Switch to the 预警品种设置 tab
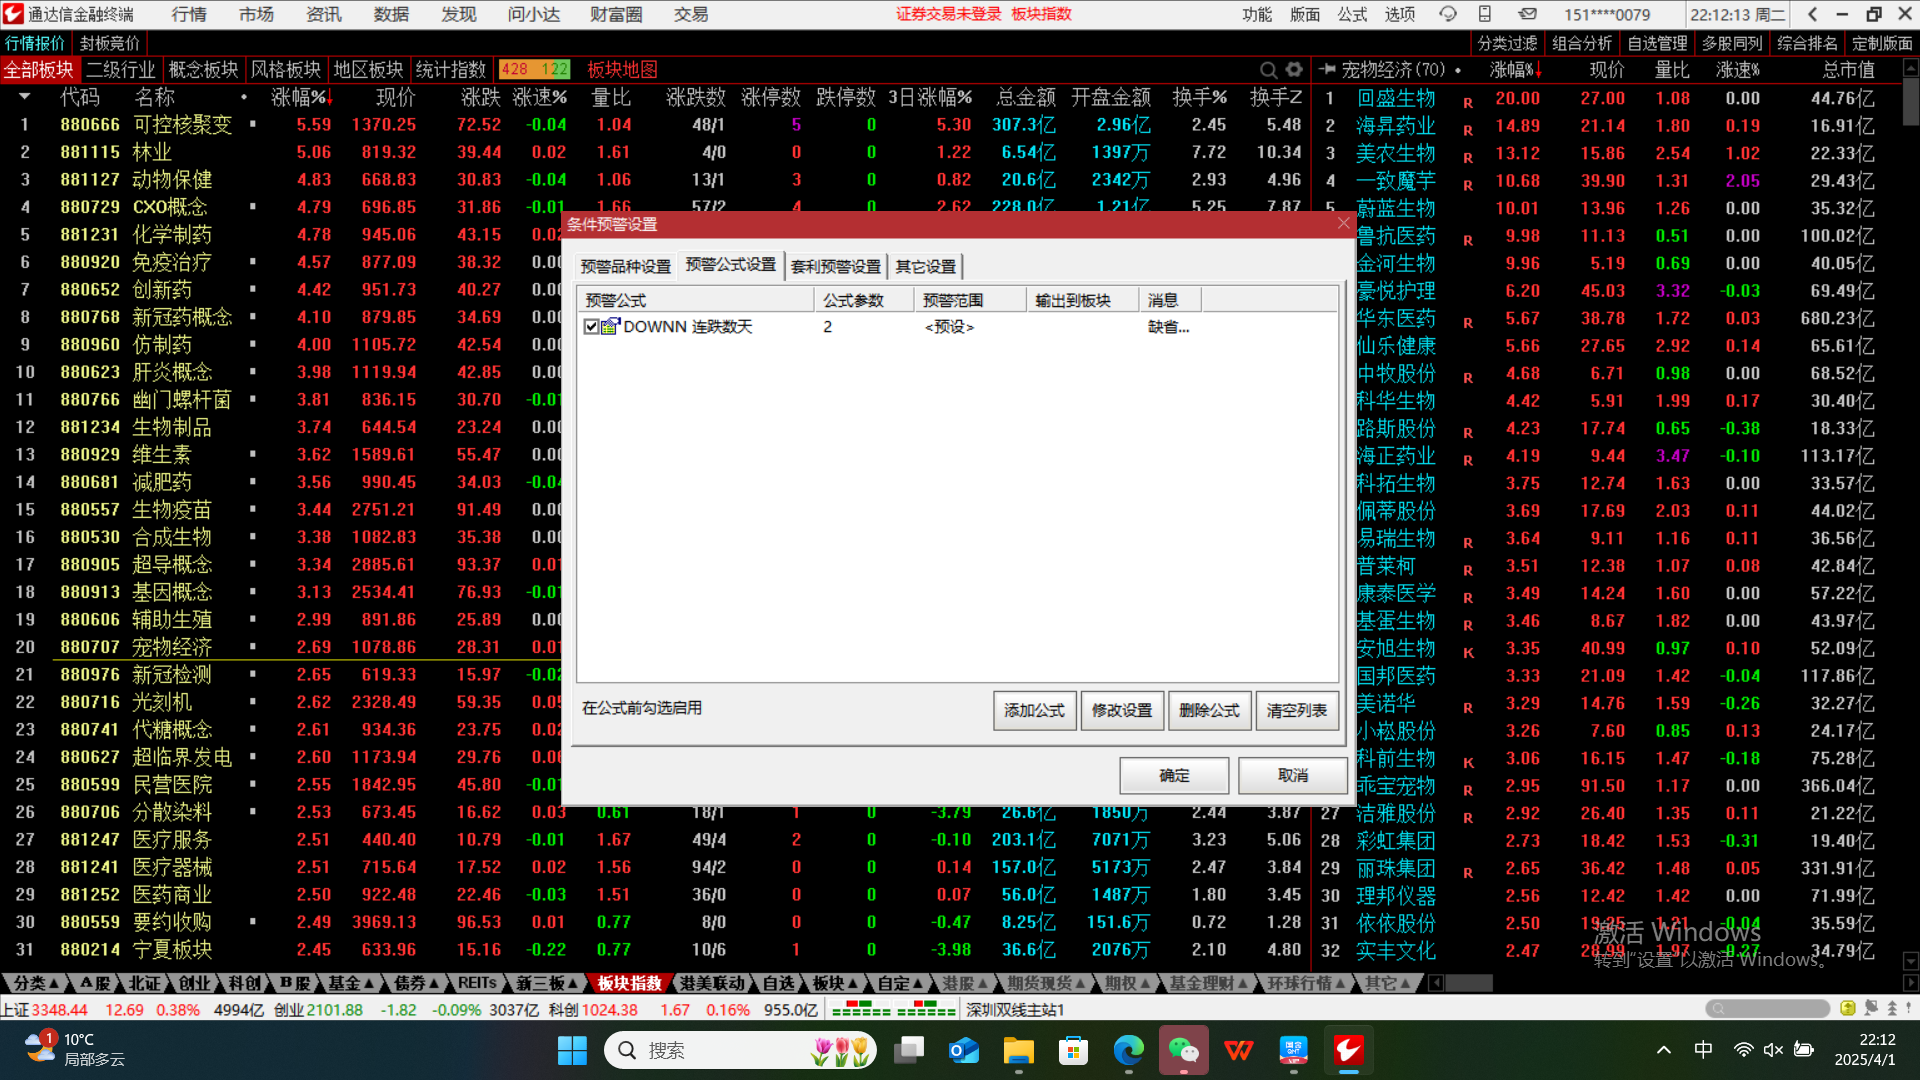The image size is (1920, 1080). coord(626,267)
